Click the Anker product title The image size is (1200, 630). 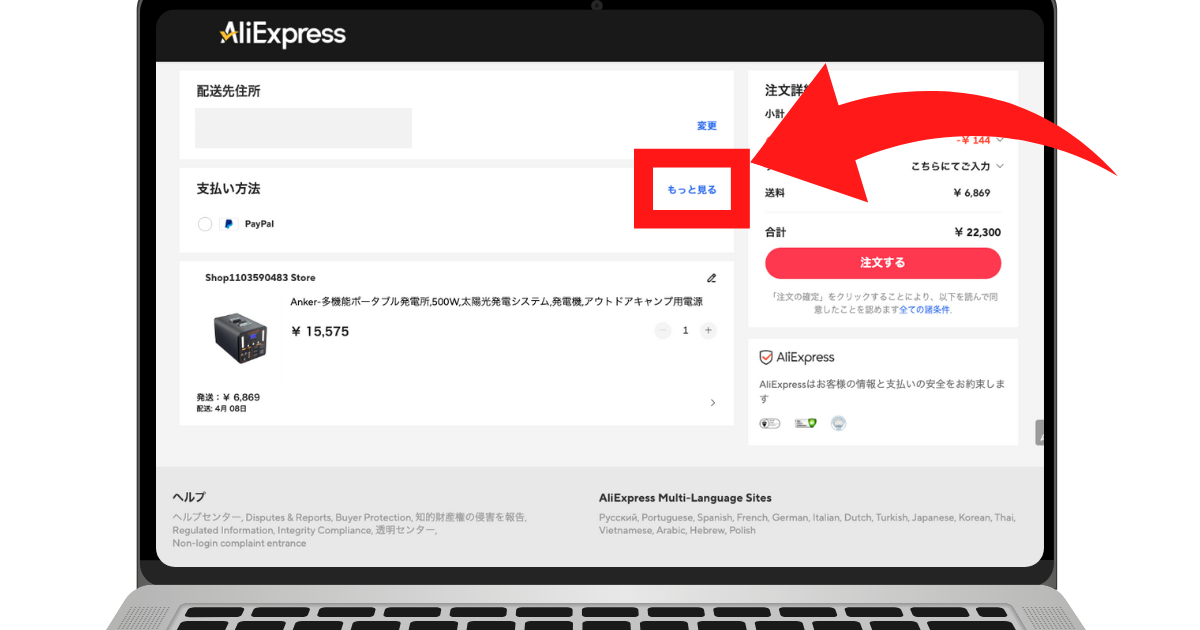point(496,301)
